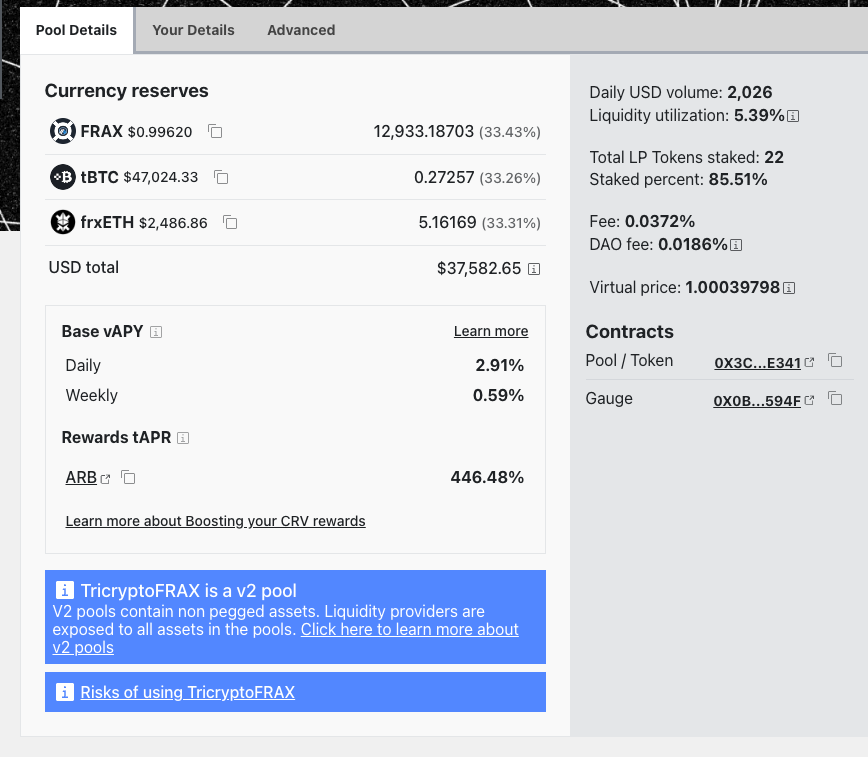The width and height of the screenshot is (868, 757).
Task: Show info for USD total
Action: [x=534, y=269]
